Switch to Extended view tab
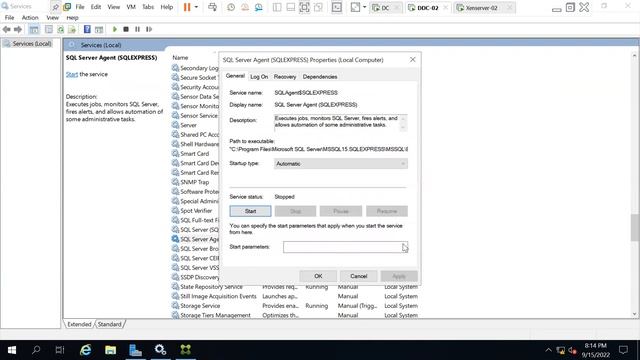This screenshot has height=360, width=640. [x=79, y=324]
